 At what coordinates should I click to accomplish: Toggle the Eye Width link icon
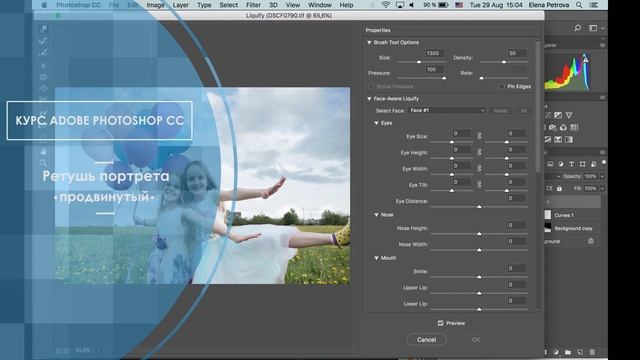pos(479,168)
